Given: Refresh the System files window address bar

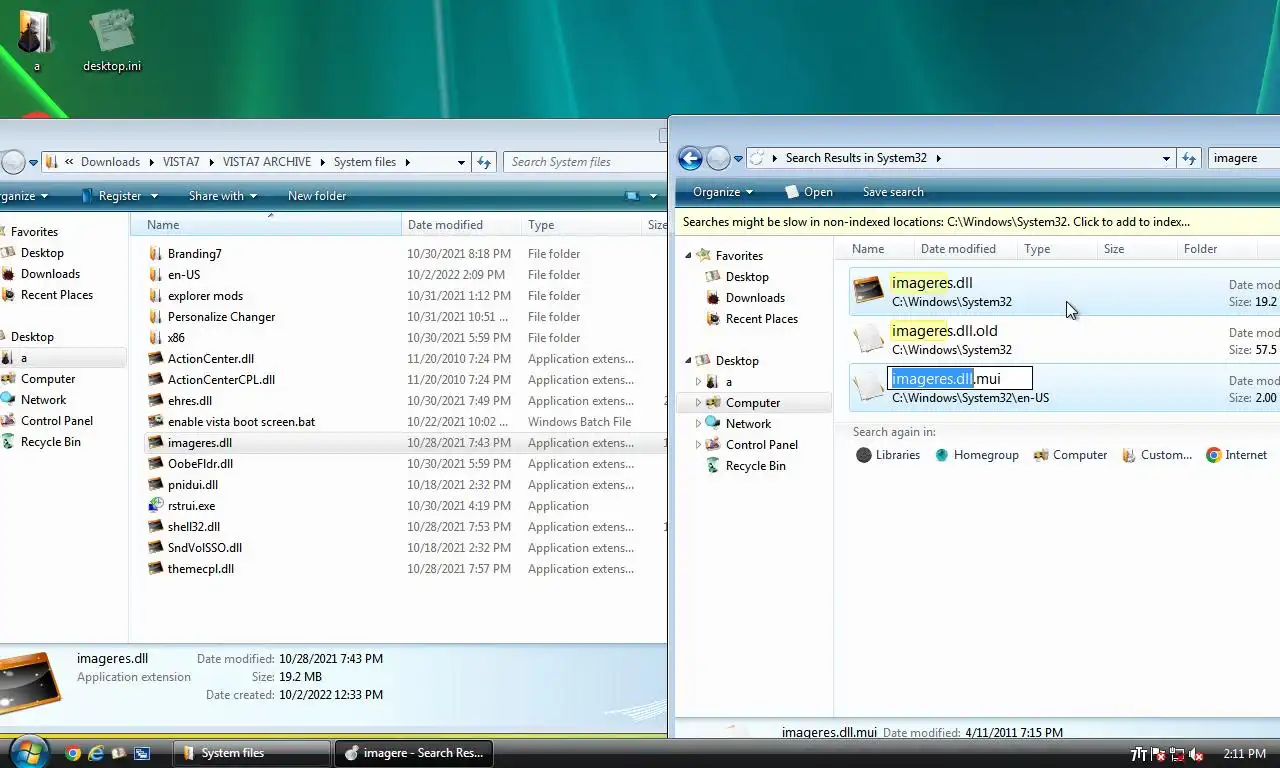Looking at the screenshot, I should tap(484, 162).
